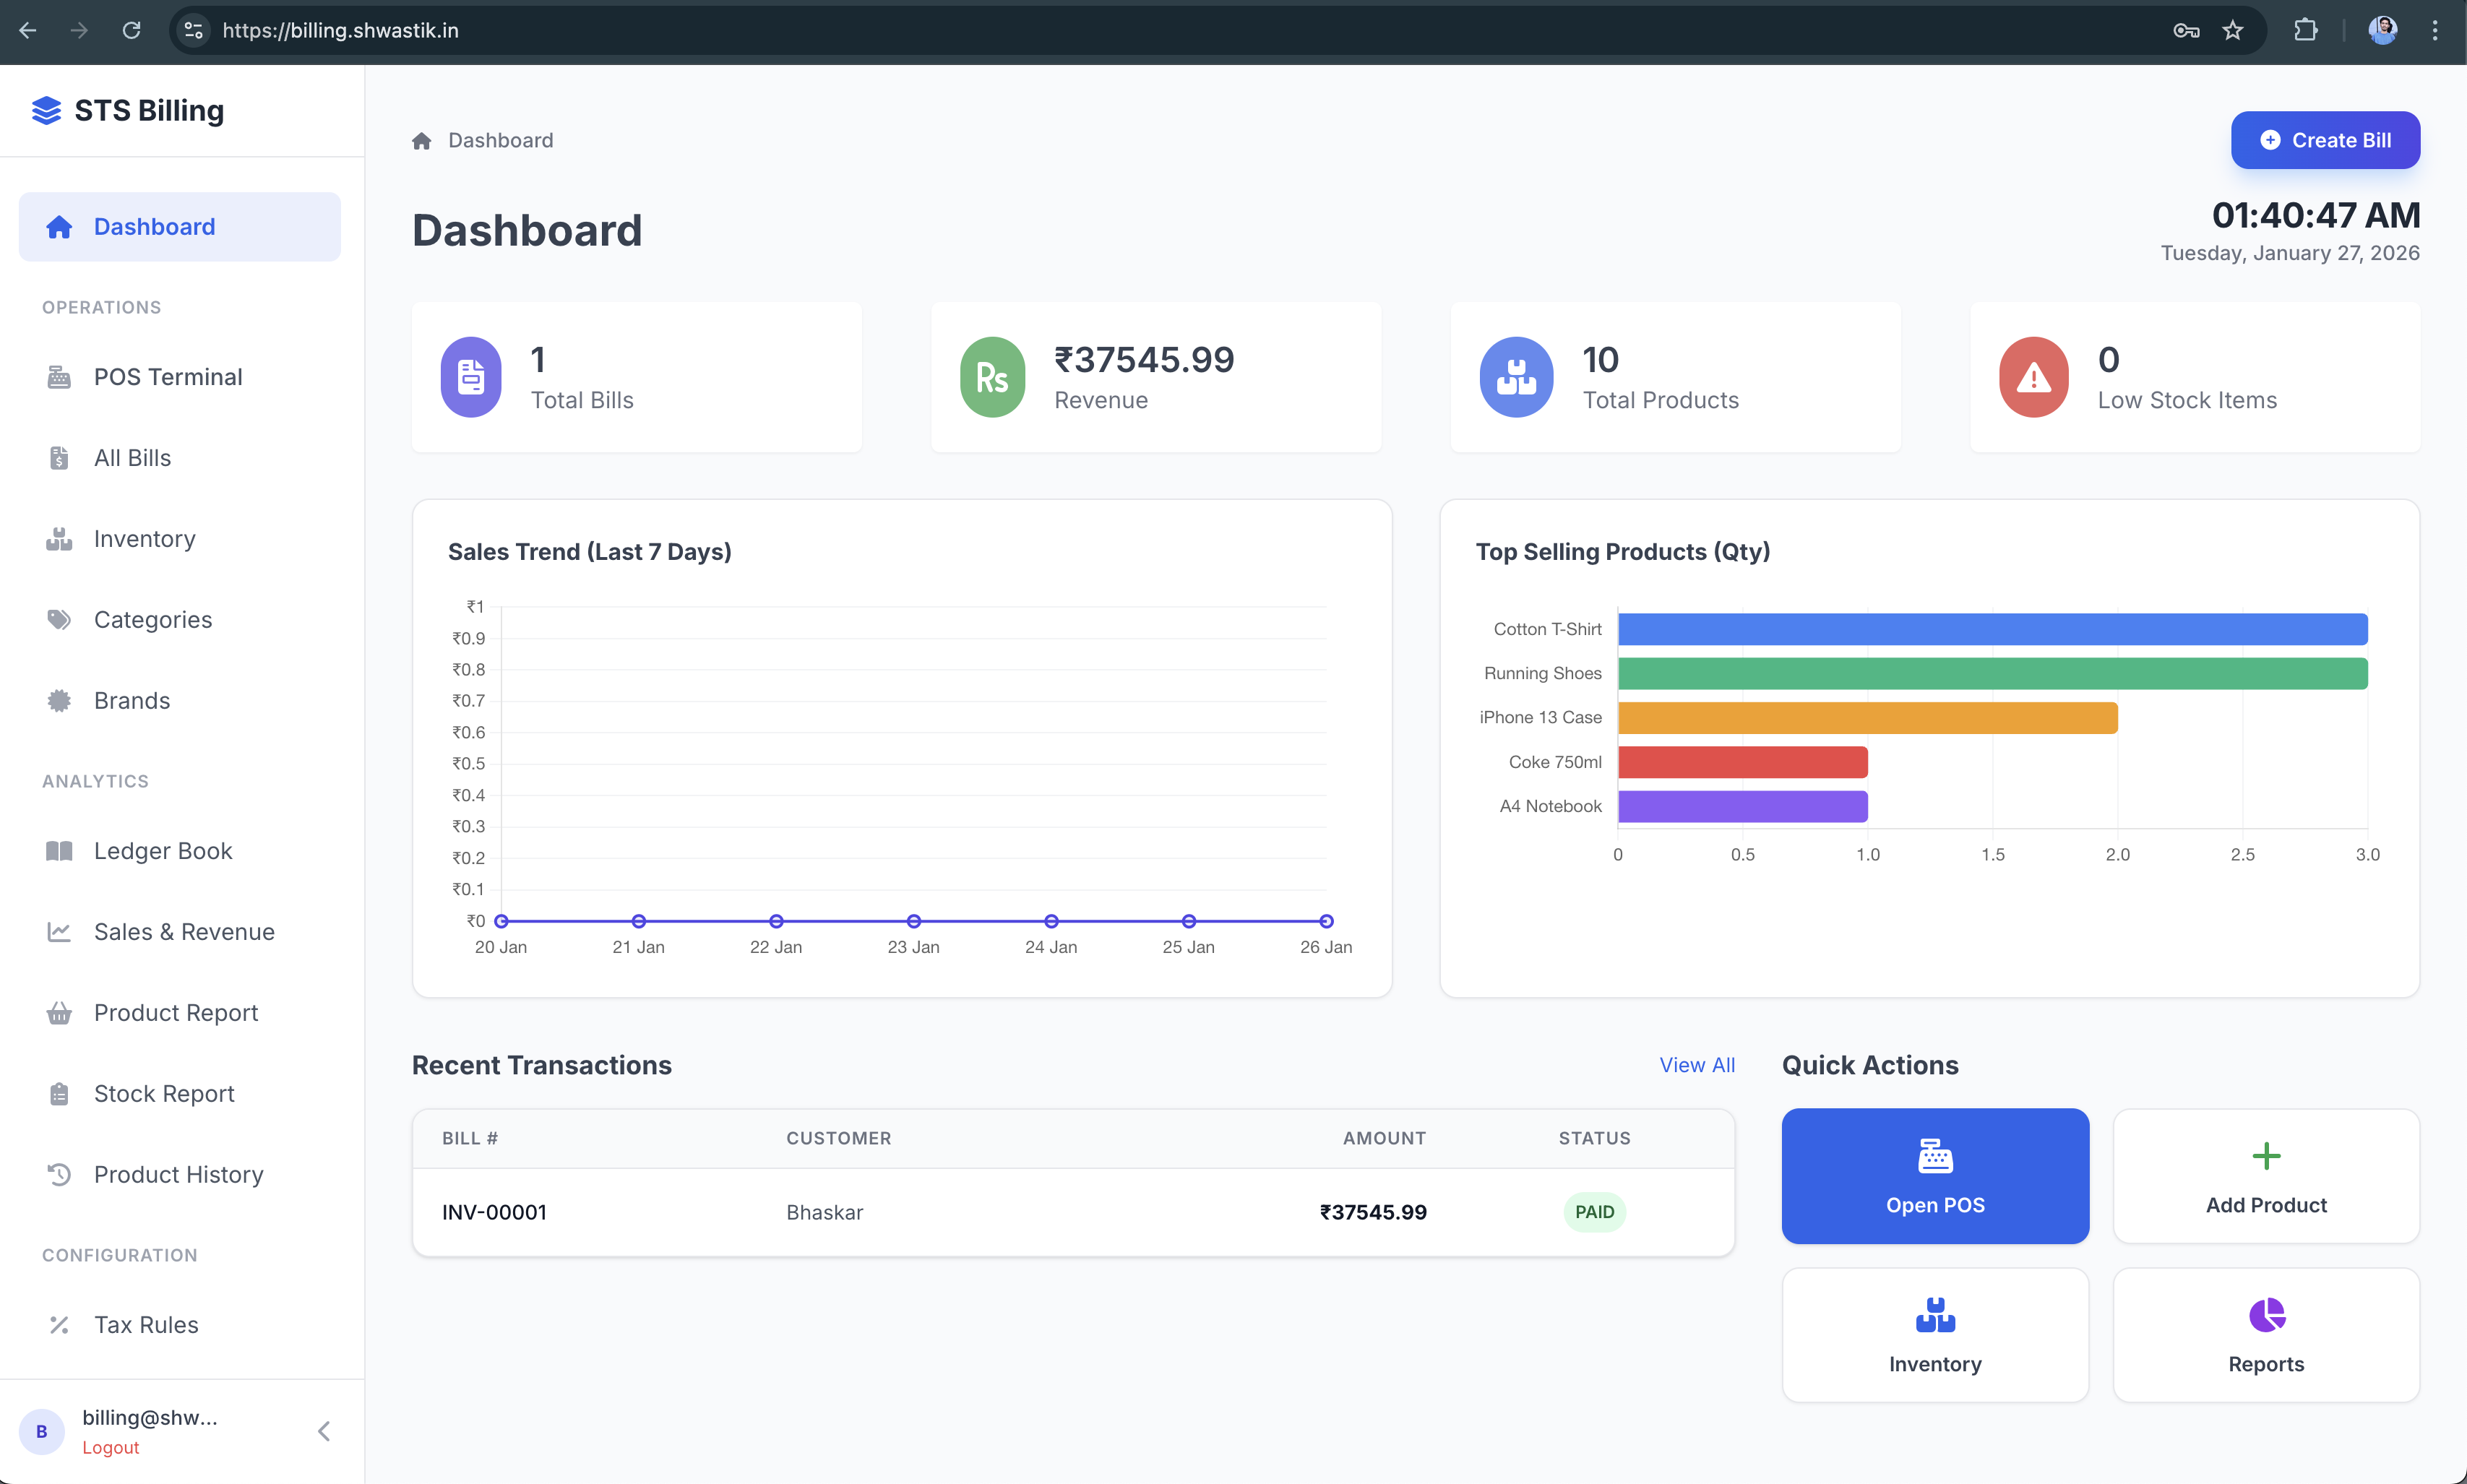Click the Inventory basket icon
This screenshot has height=1484, width=2467.
coord(59,539)
